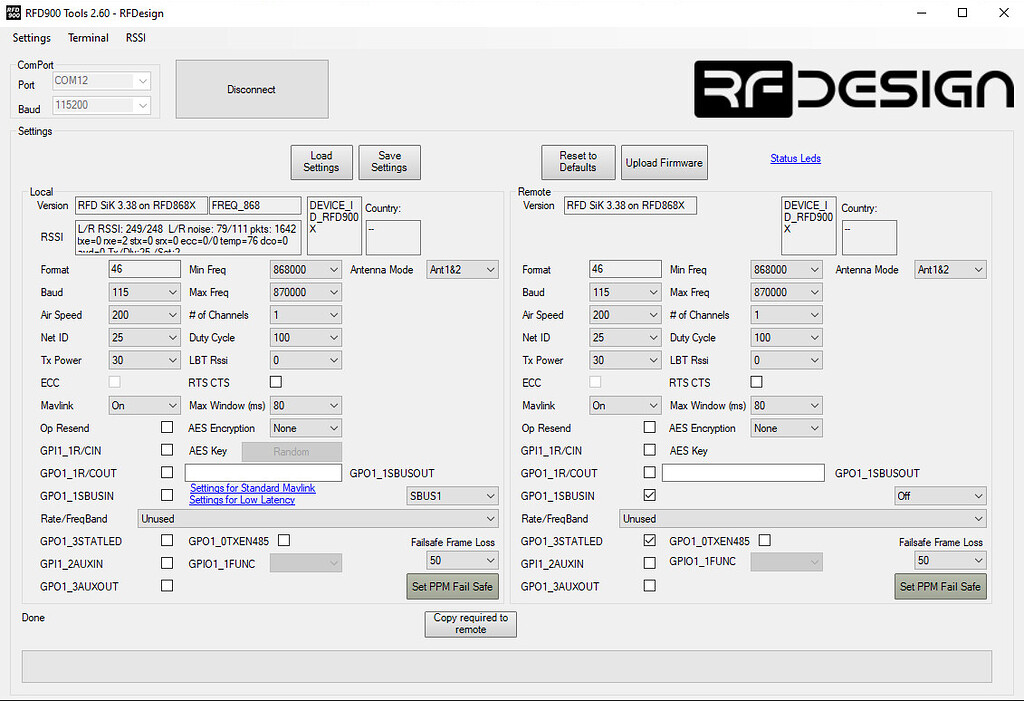1024x701 pixels.
Task: Disable the remote GPO1_1SBUSIN checkbox
Action: tap(650, 495)
